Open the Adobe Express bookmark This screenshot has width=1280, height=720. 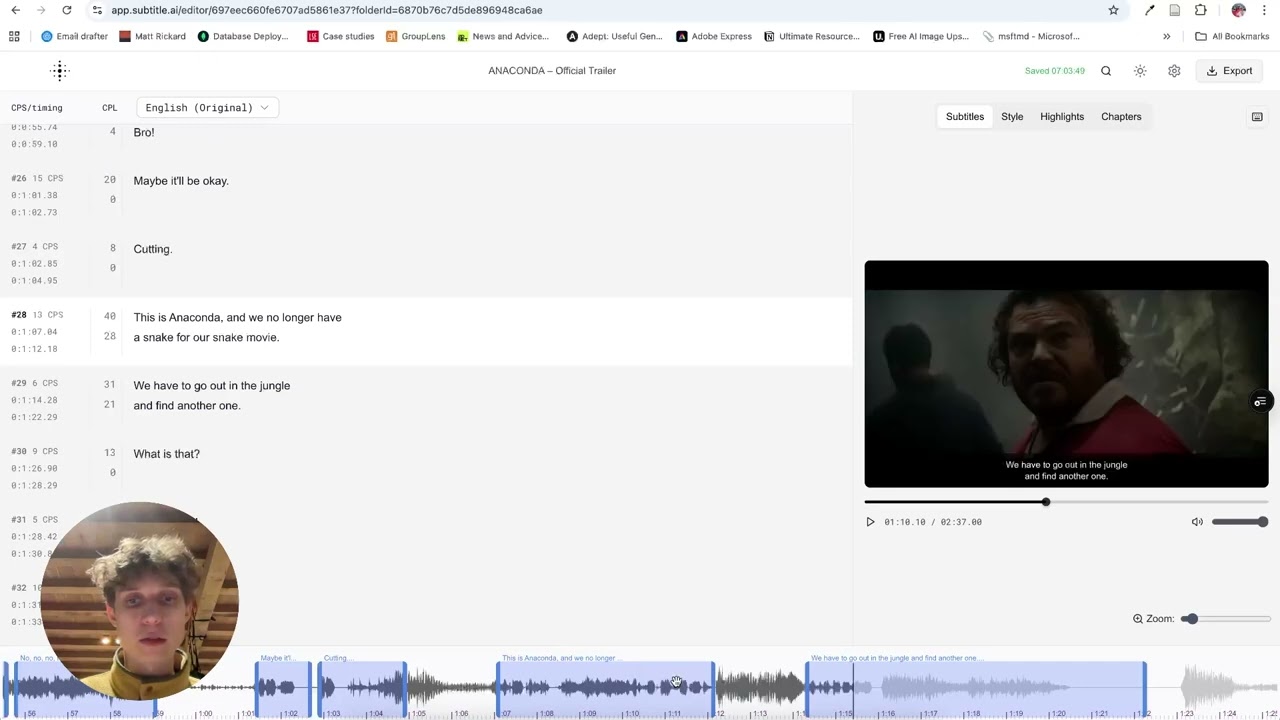pyautogui.click(x=714, y=36)
